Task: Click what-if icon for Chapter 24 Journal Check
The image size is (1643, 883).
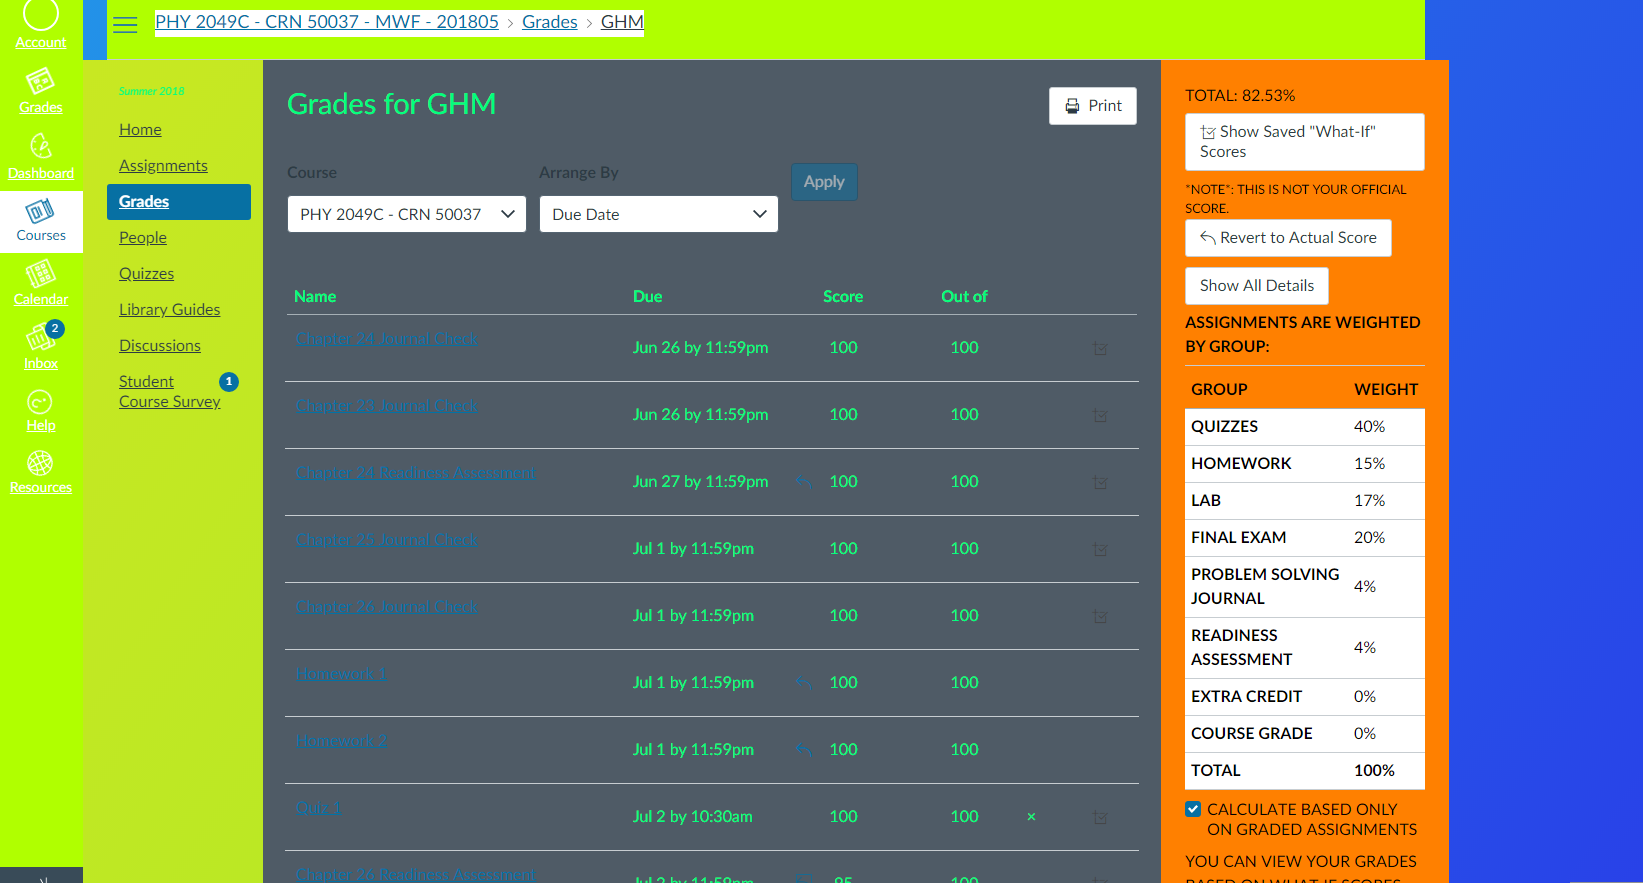Action: pos(1100,348)
